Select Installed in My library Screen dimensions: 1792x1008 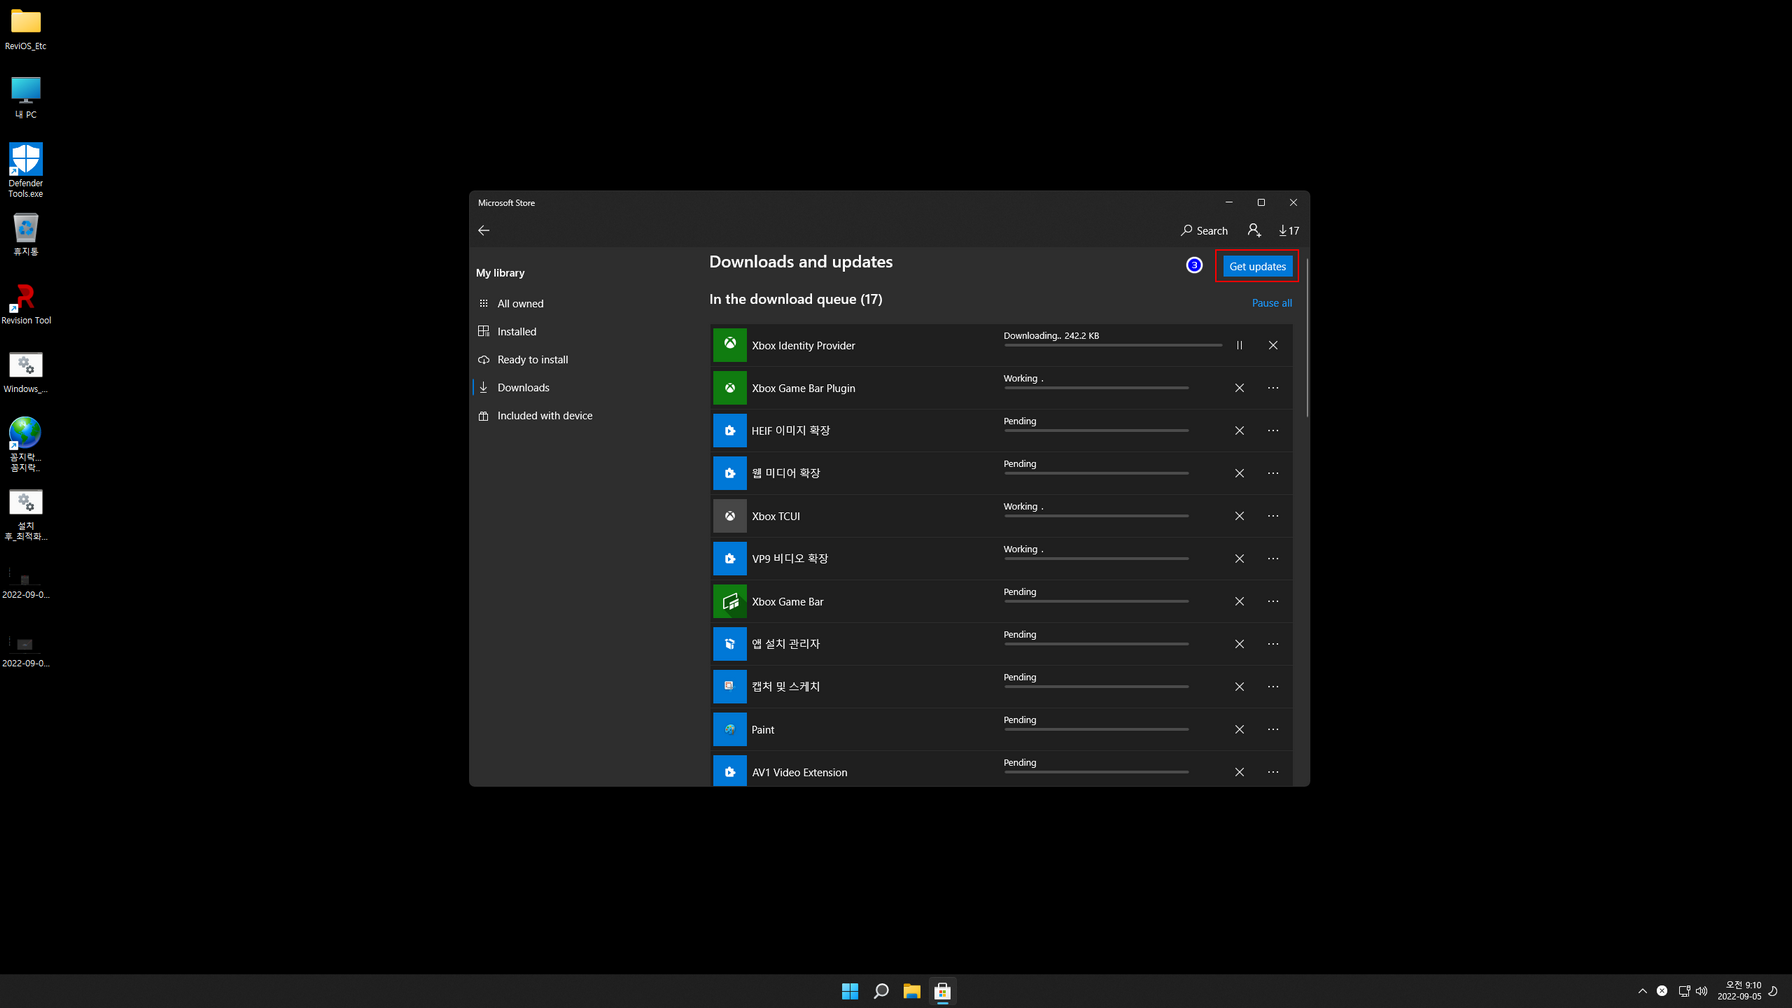tap(516, 331)
